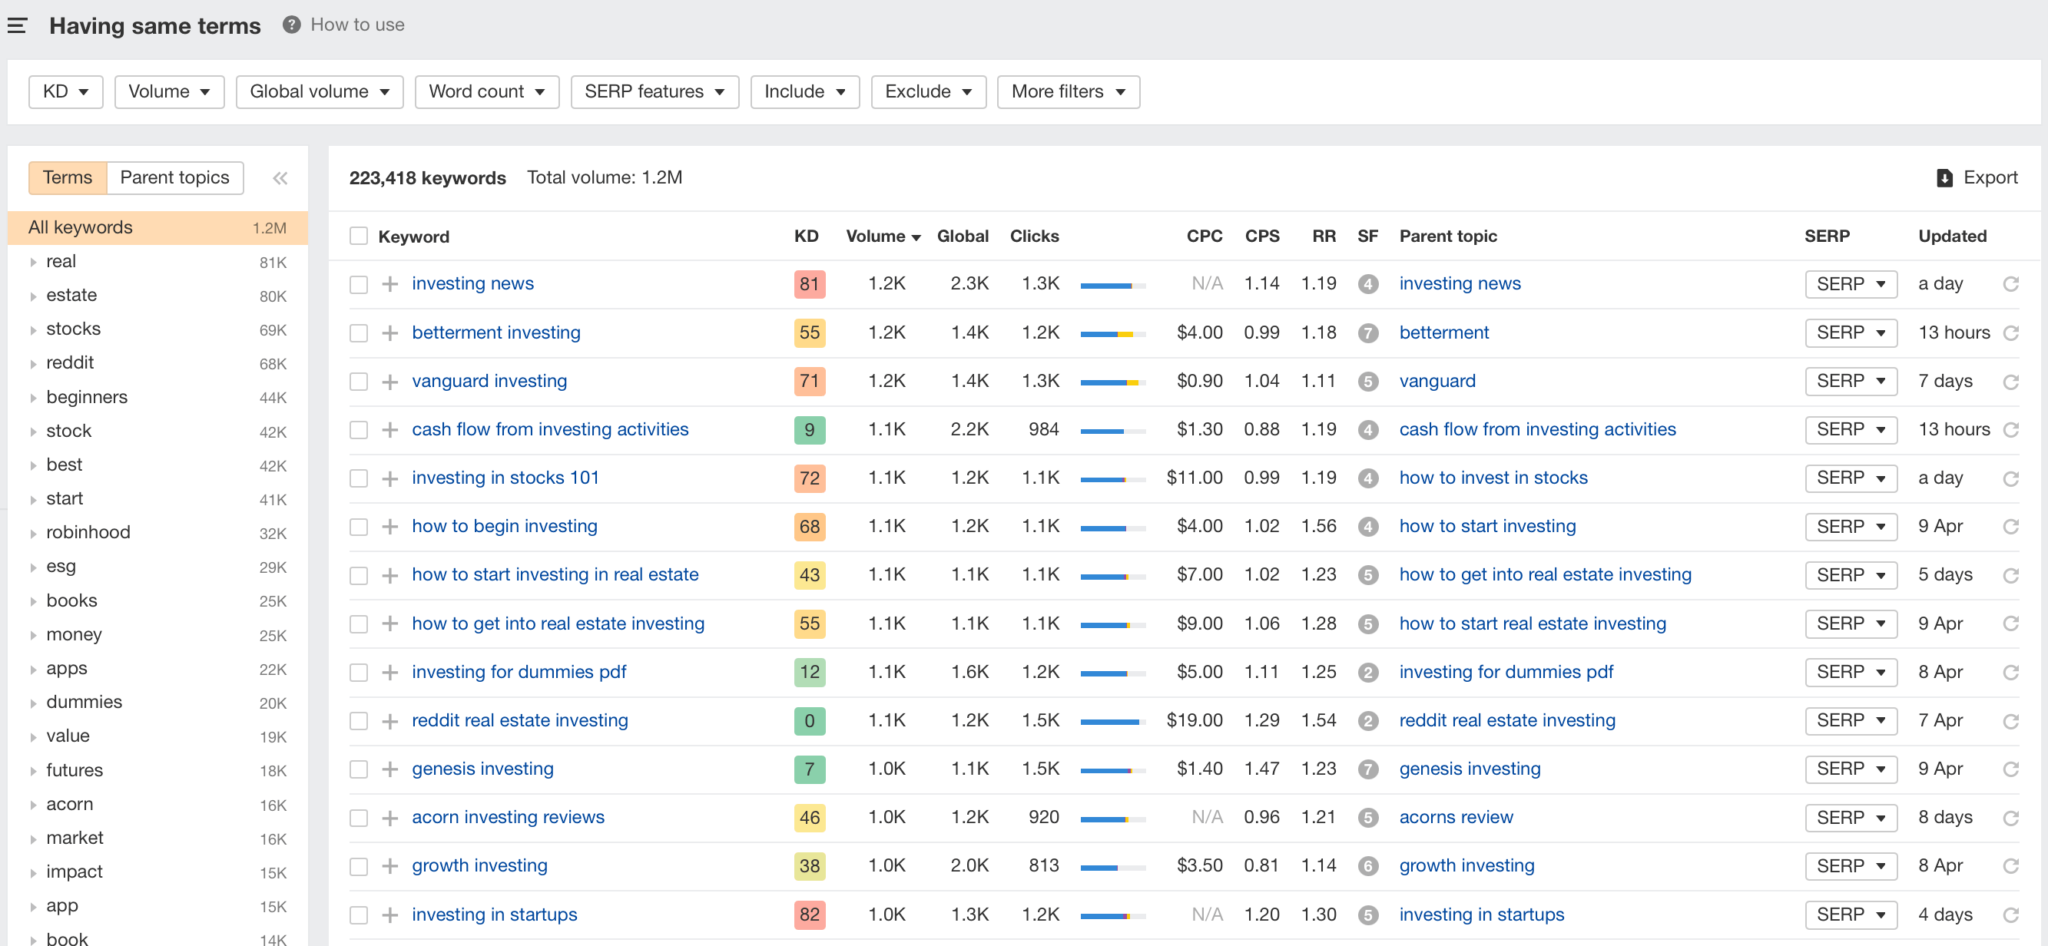The image size is (2048, 946).
Task: Add 'investing news' keyword with plus icon
Action: [x=390, y=284]
